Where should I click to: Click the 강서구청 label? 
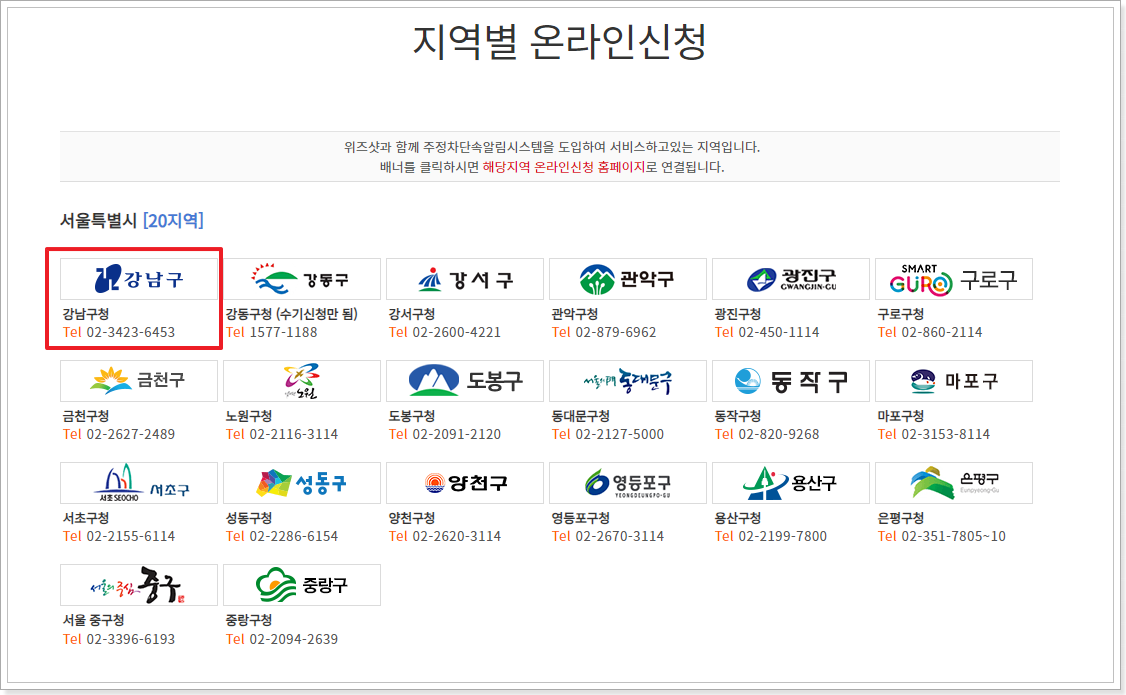tap(411, 314)
